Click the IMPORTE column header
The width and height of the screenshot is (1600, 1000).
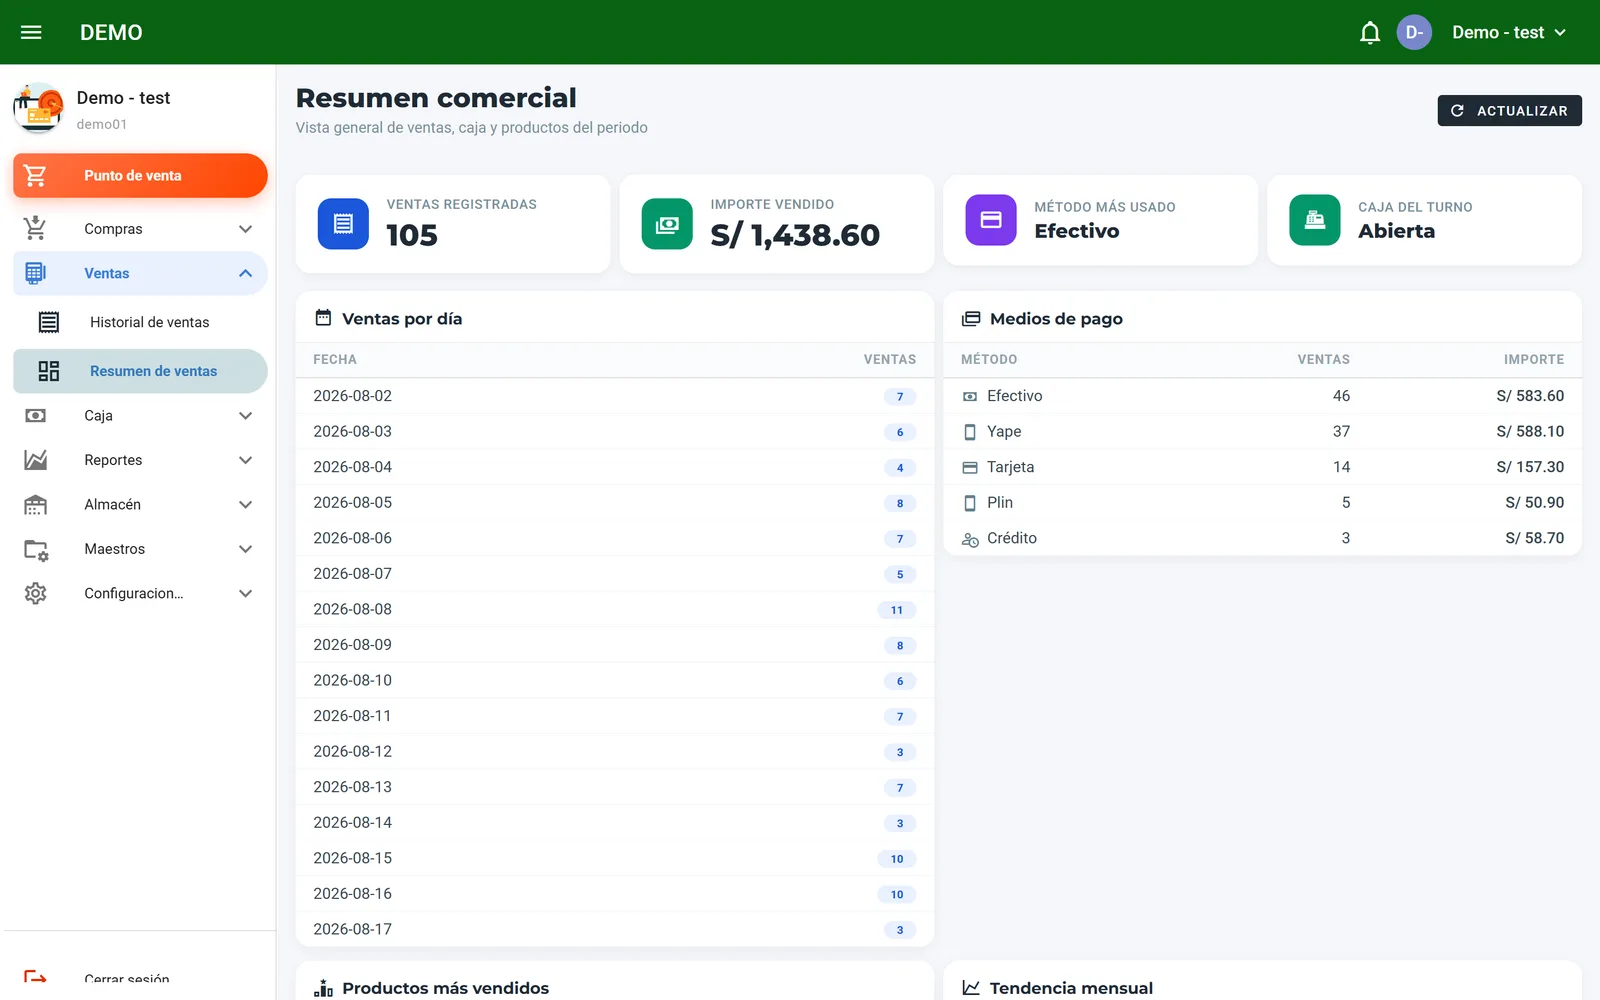click(x=1534, y=360)
